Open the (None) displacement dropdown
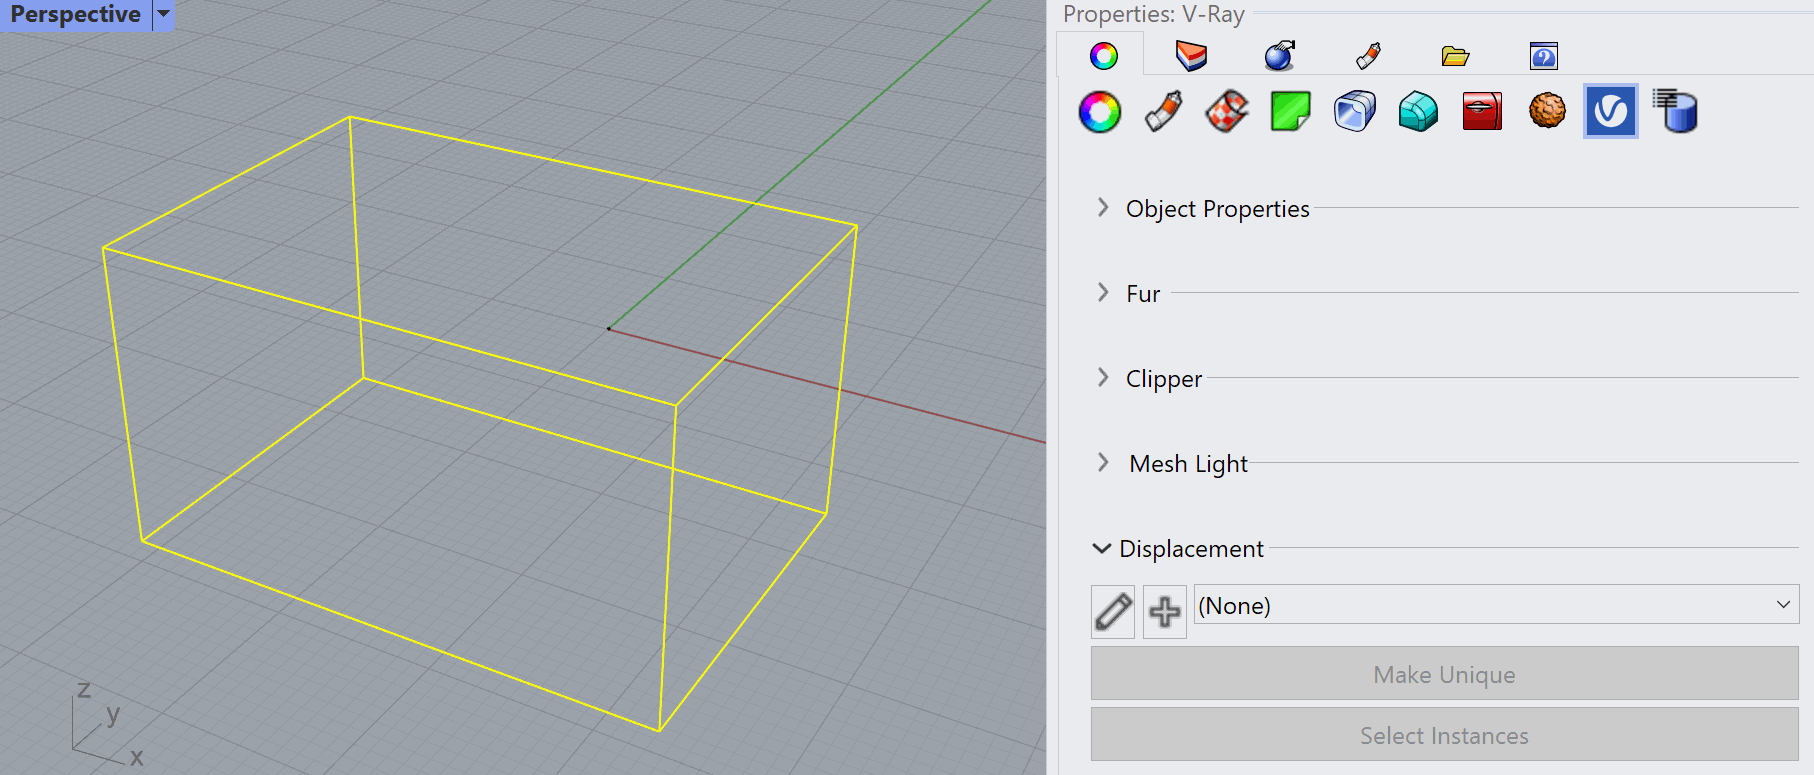The width and height of the screenshot is (1814, 775). pyautogui.click(x=1496, y=605)
